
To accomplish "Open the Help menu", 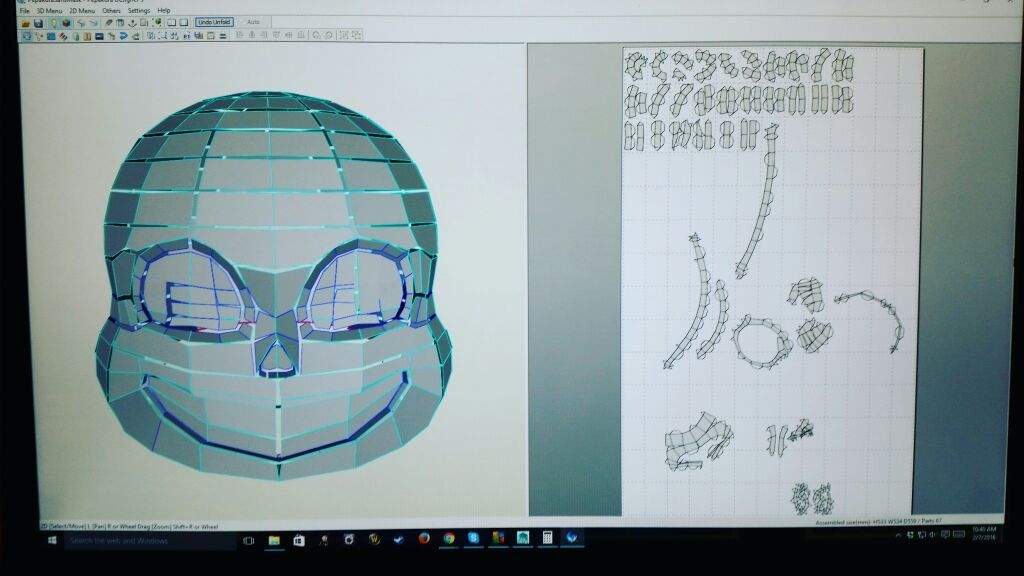I will pyautogui.click(x=164, y=10).
